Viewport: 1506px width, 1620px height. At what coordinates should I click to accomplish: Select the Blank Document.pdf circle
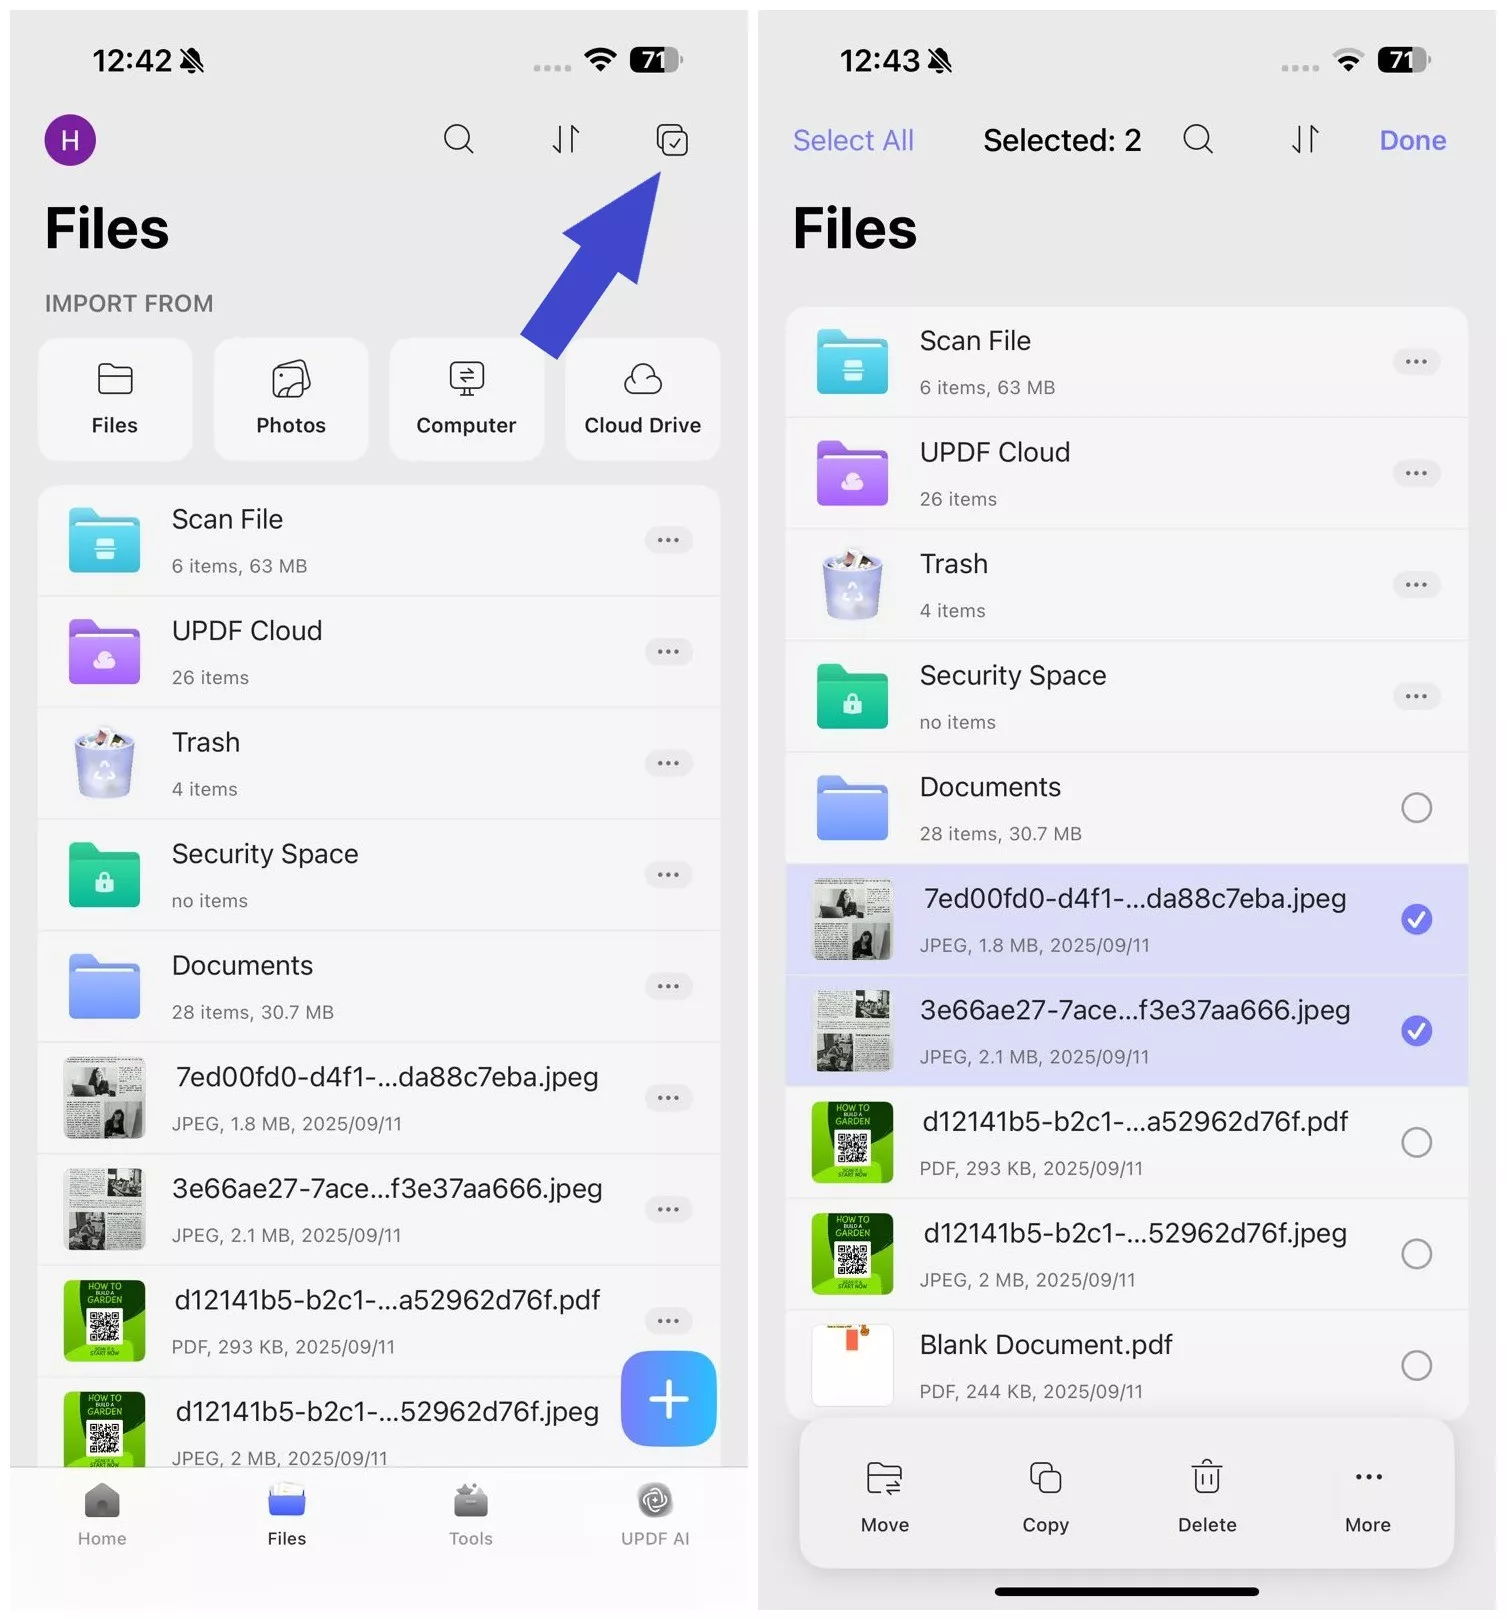tap(1416, 1365)
